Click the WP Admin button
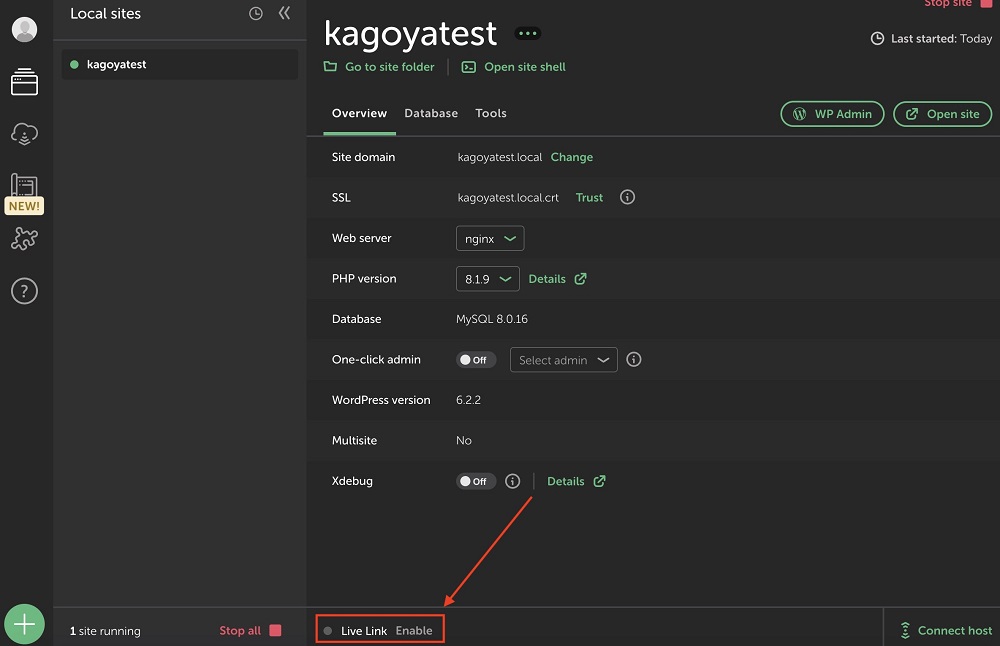The width and height of the screenshot is (1000, 646). pos(832,114)
